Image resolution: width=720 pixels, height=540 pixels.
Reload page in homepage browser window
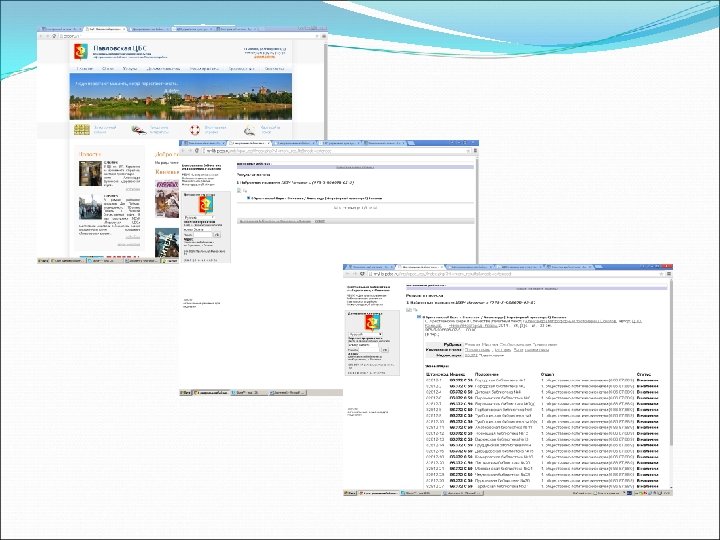click(x=54, y=36)
